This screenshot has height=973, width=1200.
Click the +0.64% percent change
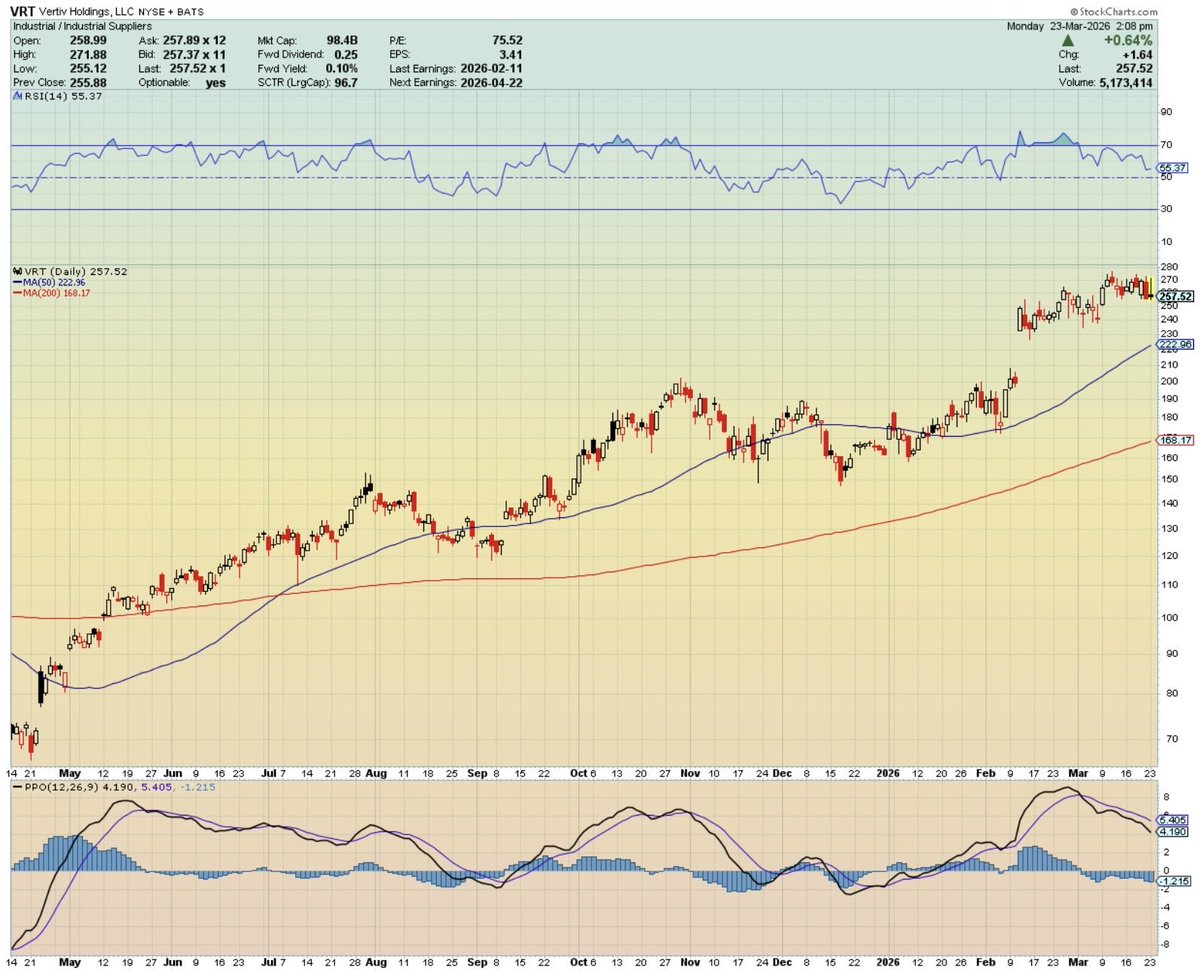point(1131,39)
